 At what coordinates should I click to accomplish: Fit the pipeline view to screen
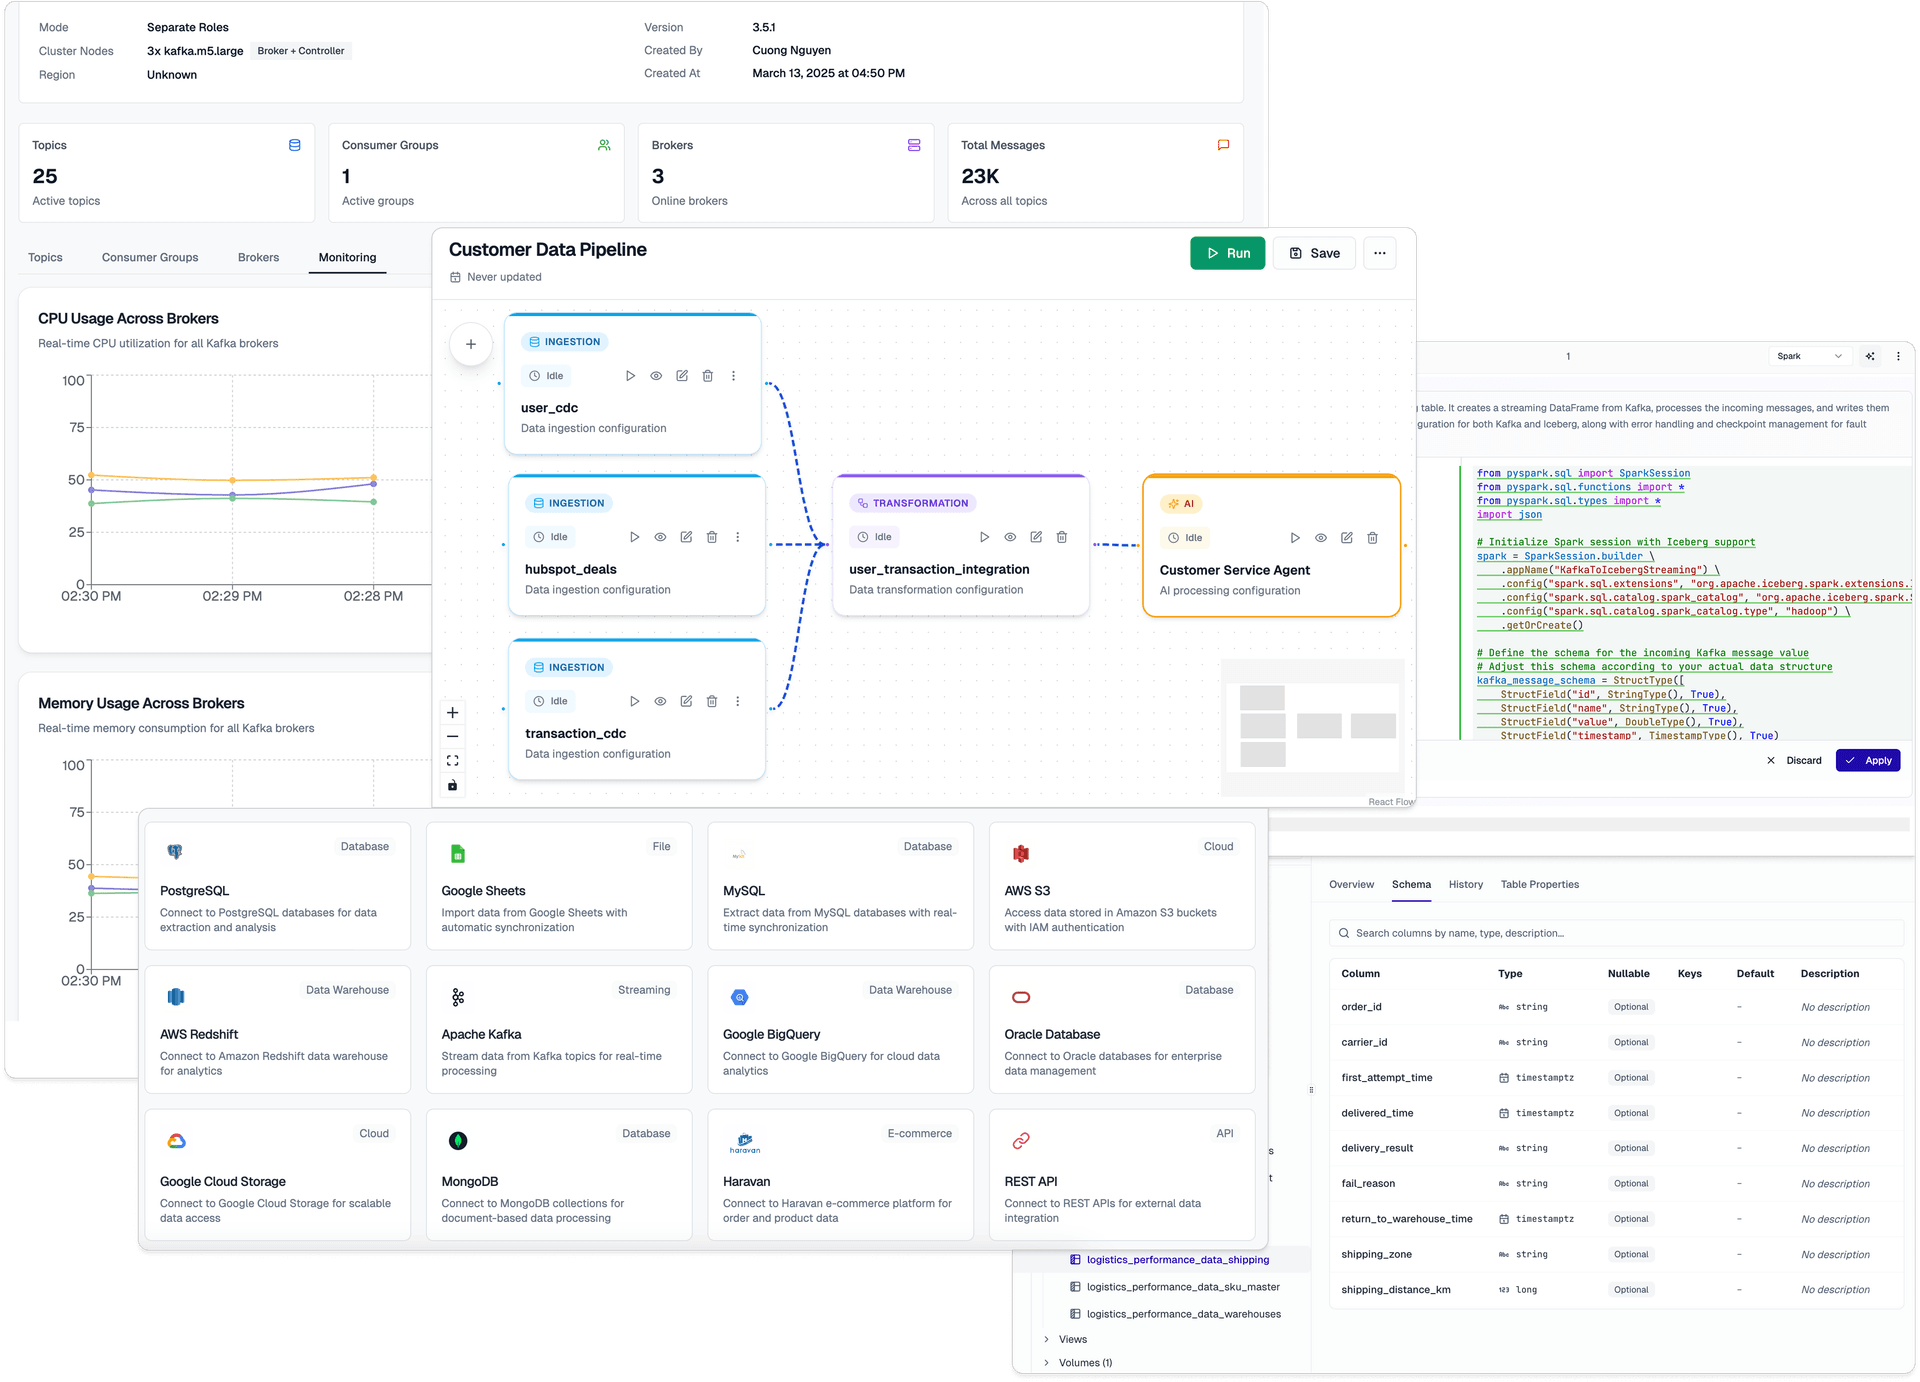[x=452, y=760]
